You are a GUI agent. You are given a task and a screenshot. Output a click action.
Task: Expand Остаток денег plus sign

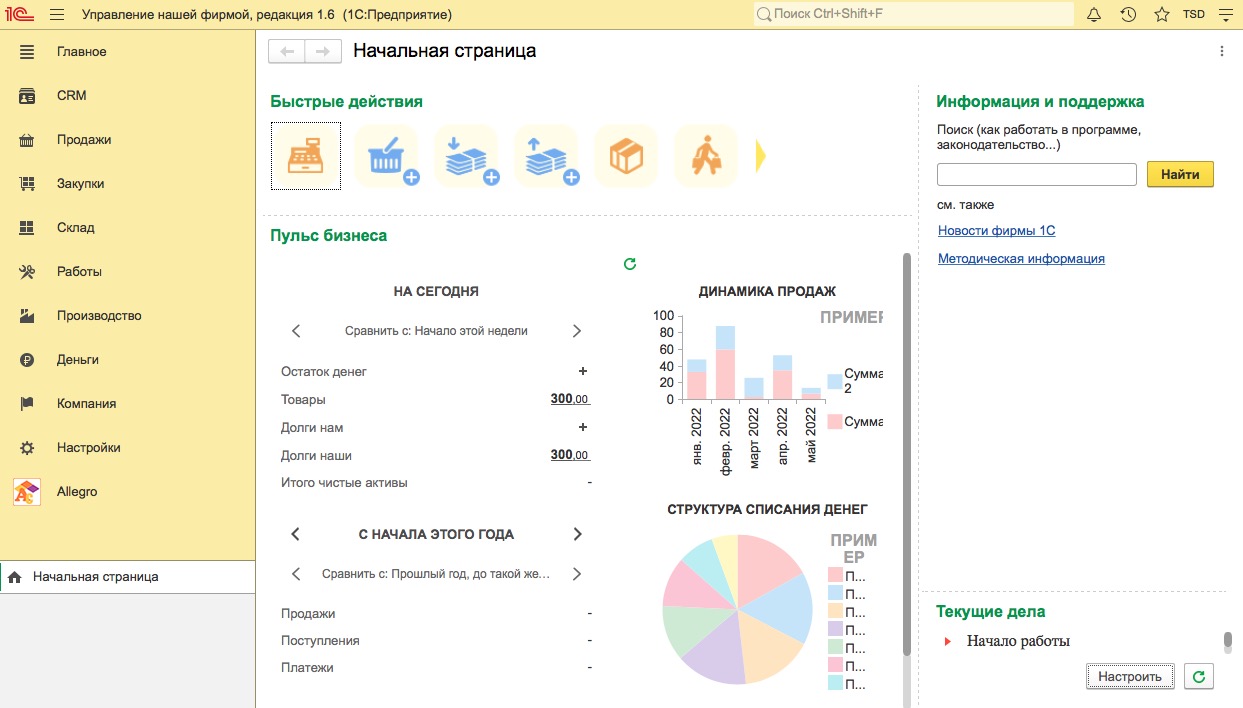click(583, 371)
